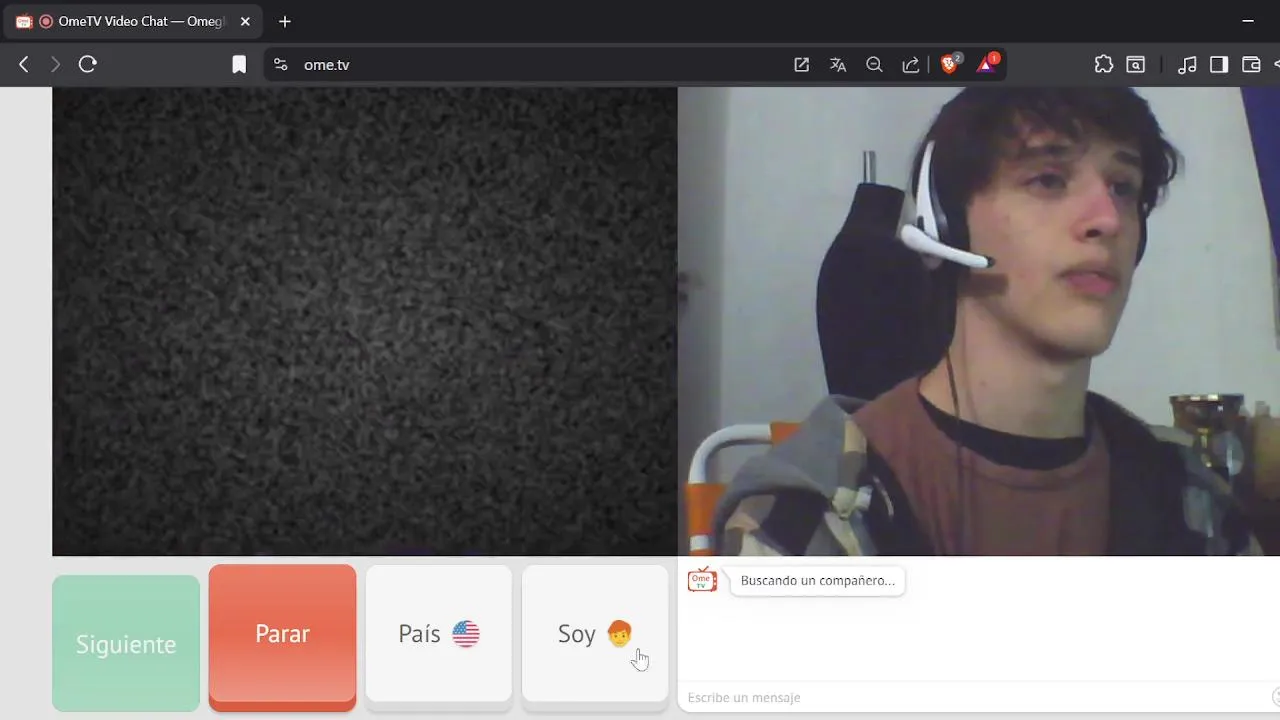Share this page with the share icon

click(x=911, y=64)
